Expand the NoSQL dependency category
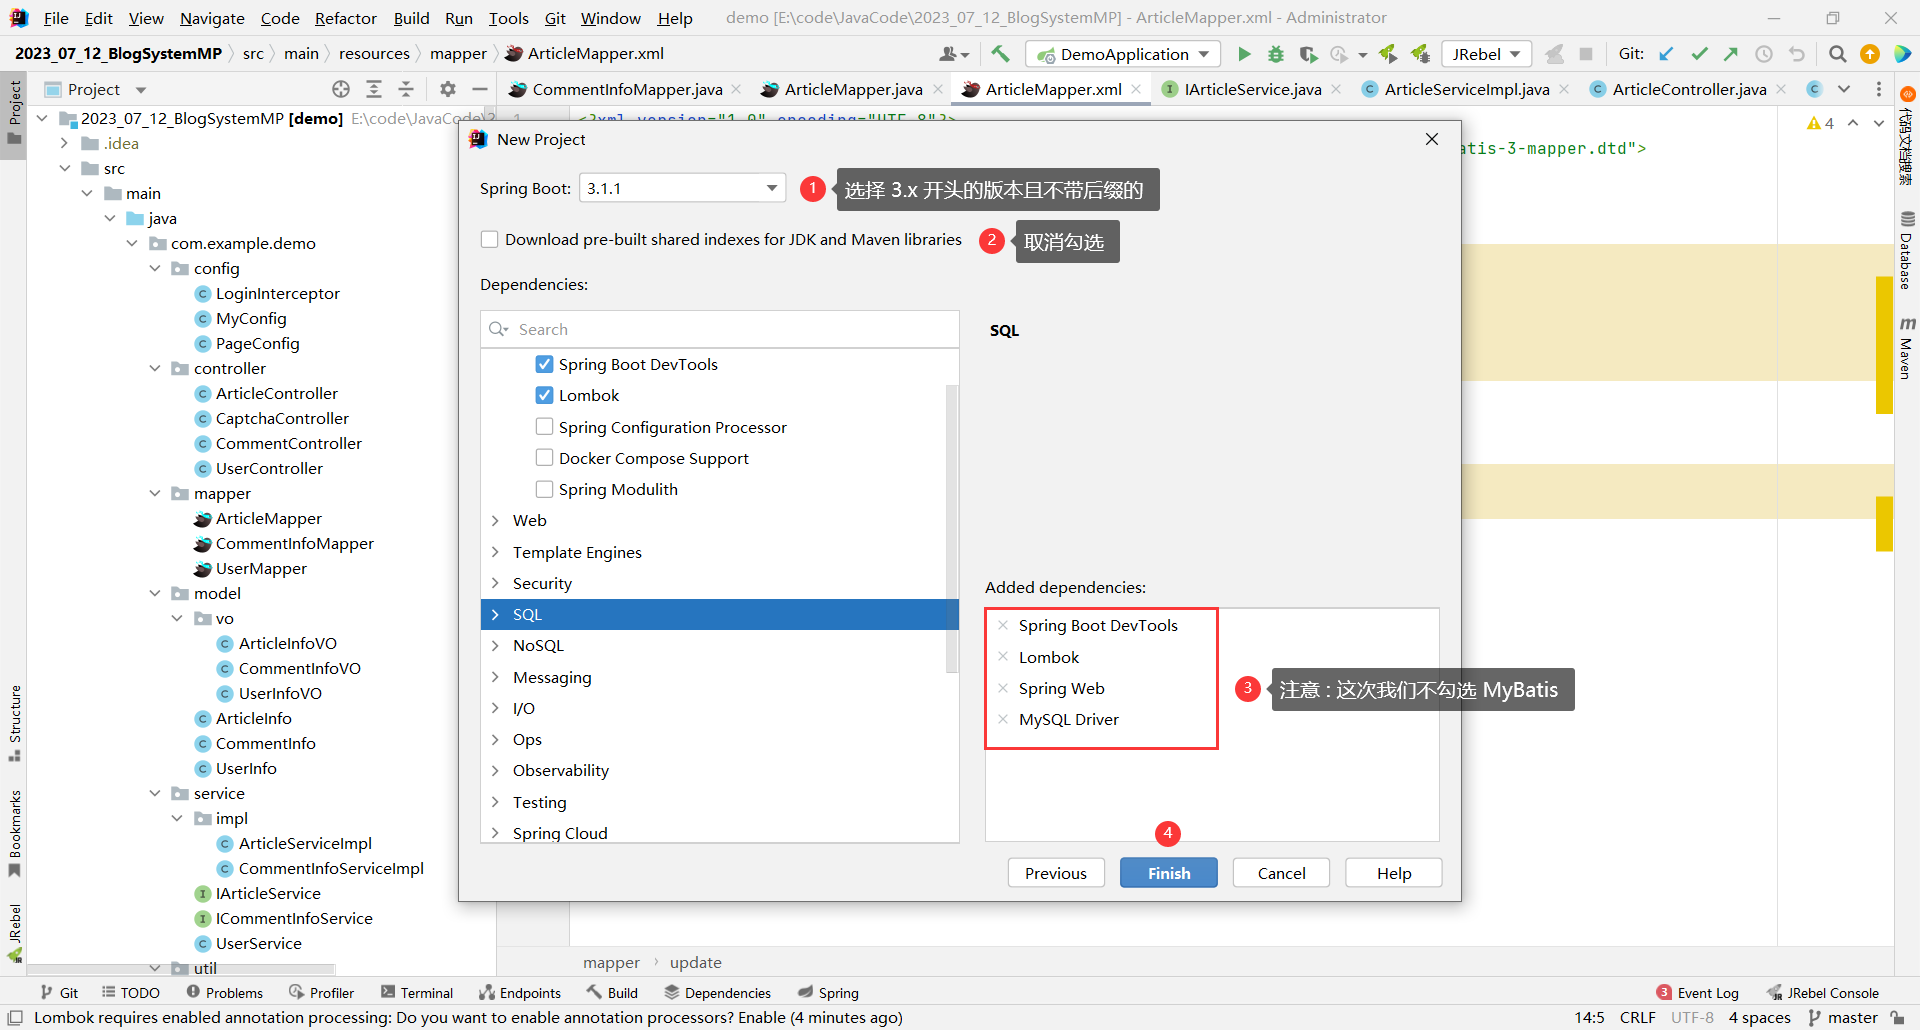This screenshot has height=1030, width=1920. click(x=495, y=645)
